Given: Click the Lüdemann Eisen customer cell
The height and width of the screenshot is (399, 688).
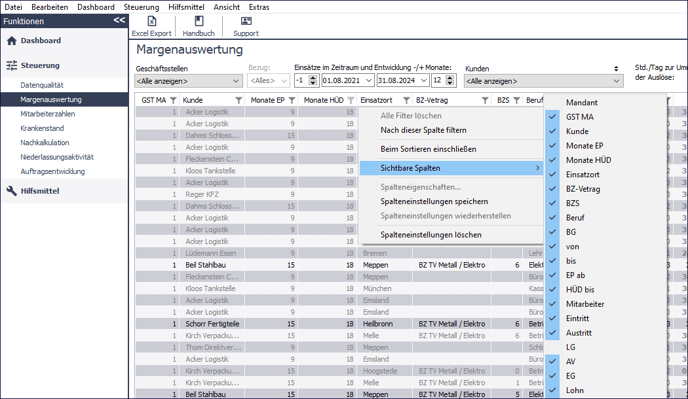Looking at the screenshot, I should [x=211, y=253].
